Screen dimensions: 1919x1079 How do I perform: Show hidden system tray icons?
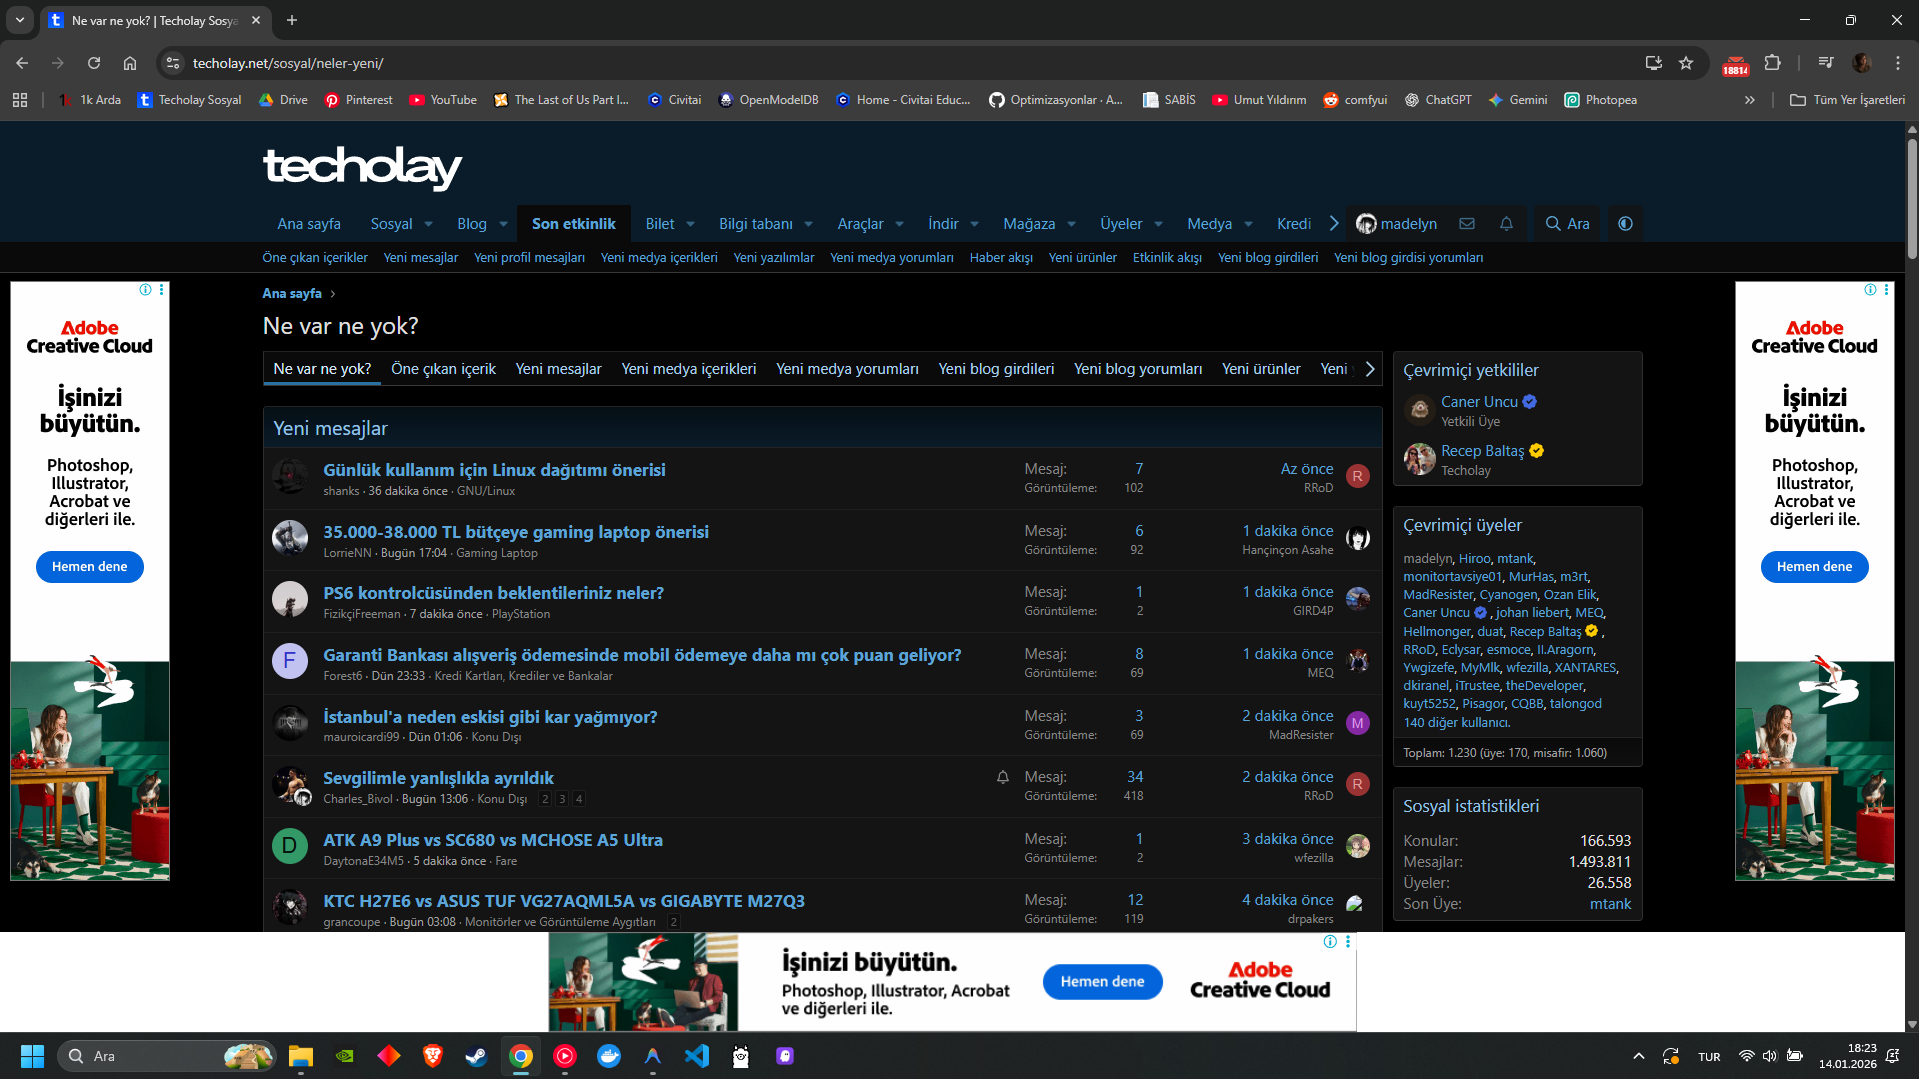click(x=1638, y=1056)
